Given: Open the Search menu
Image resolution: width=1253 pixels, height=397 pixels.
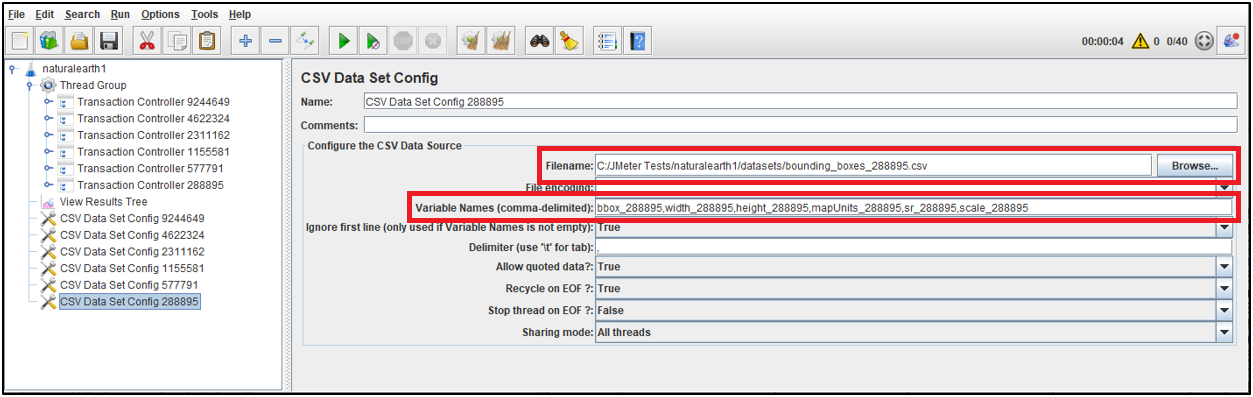Looking at the screenshot, I should click(82, 14).
